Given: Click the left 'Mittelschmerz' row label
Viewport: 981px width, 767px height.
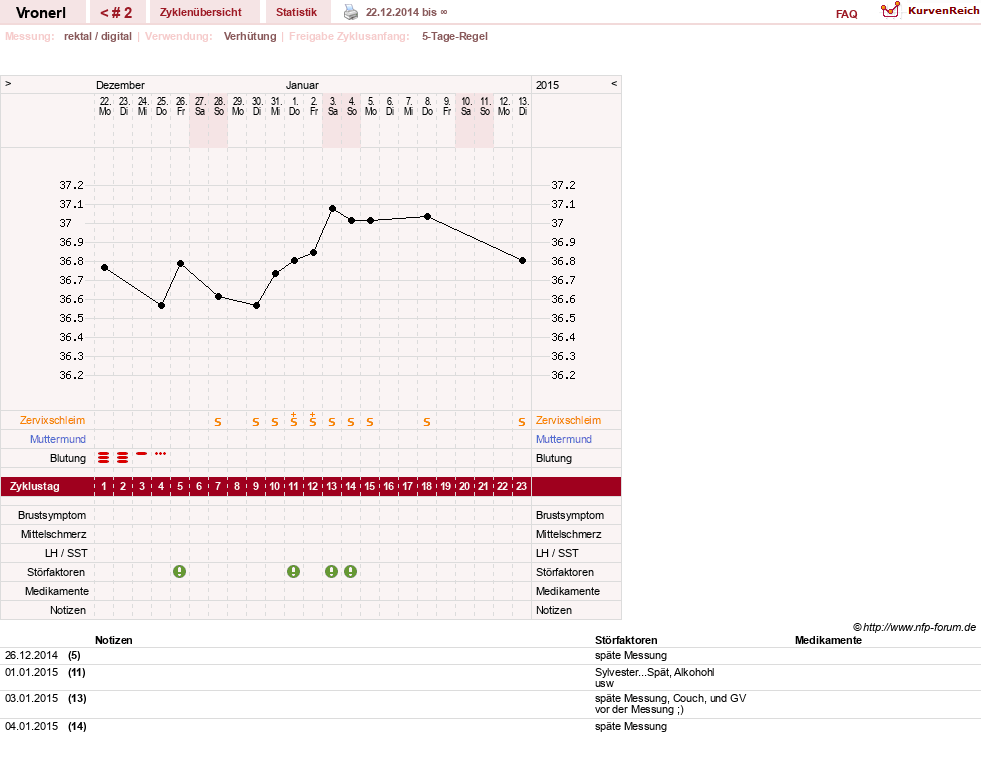Looking at the screenshot, I should 53,534.
